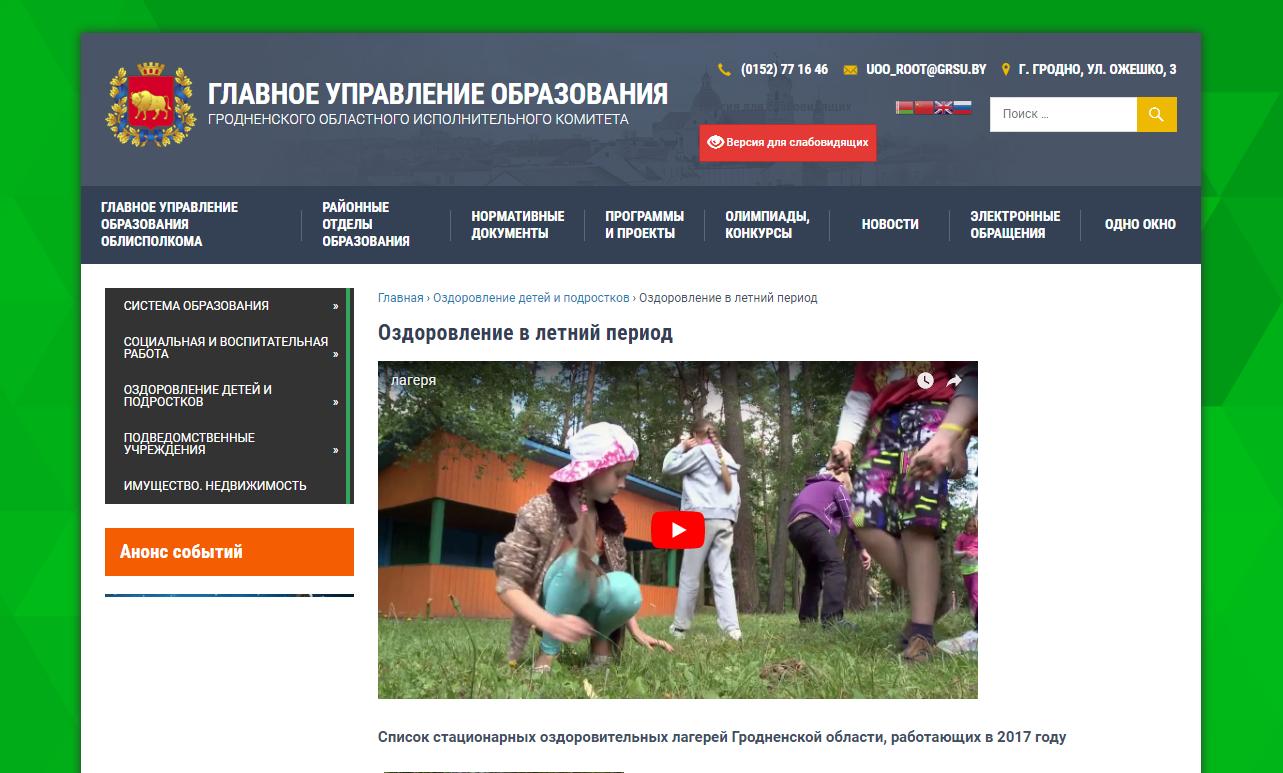This screenshot has height=773, width=1283.
Task: Open the Одно окно menu item
Action: tap(1140, 224)
